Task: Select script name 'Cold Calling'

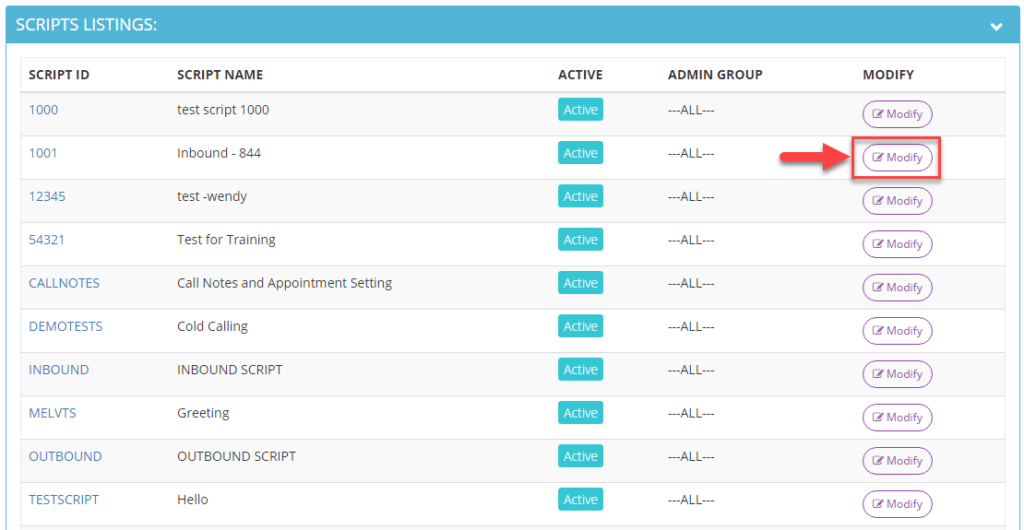Action: point(212,326)
